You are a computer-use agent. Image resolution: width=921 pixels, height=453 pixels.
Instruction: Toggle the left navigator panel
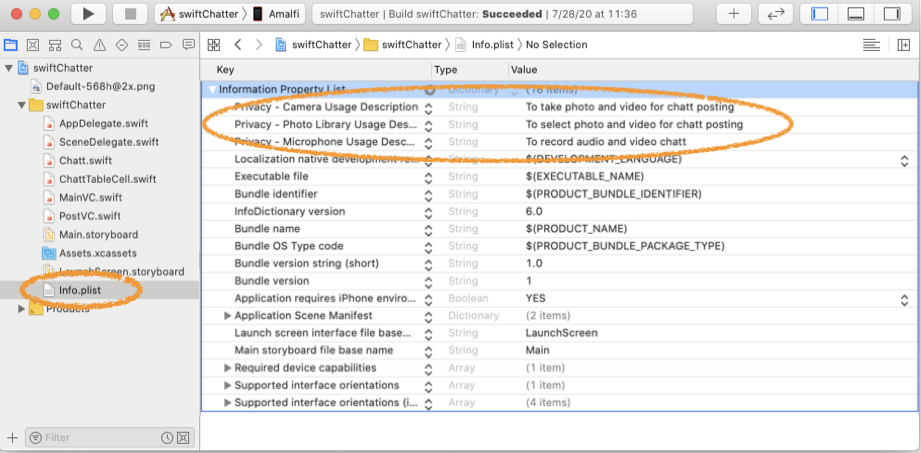pyautogui.click(x=820, y=14)
